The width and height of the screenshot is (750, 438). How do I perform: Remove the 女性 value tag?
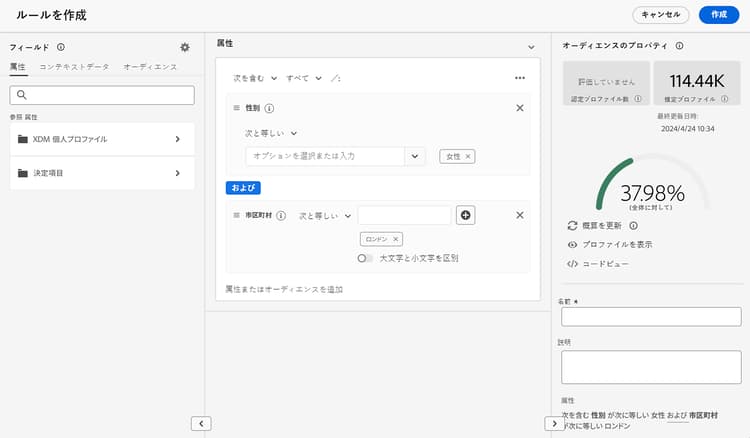[x=468, y=156]
